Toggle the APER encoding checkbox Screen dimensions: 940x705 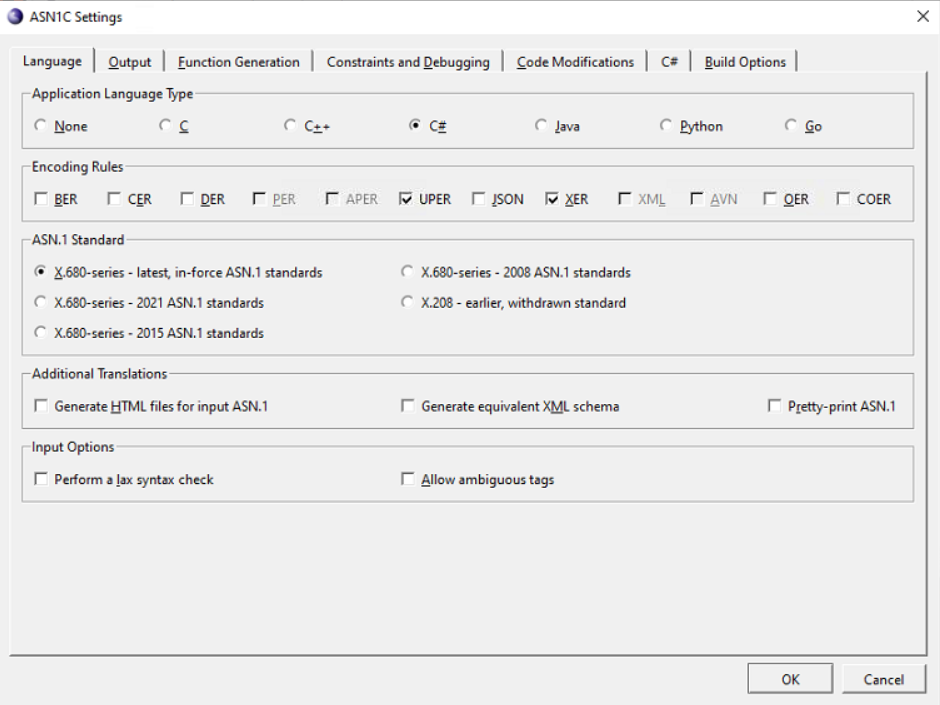pos(332,198)
